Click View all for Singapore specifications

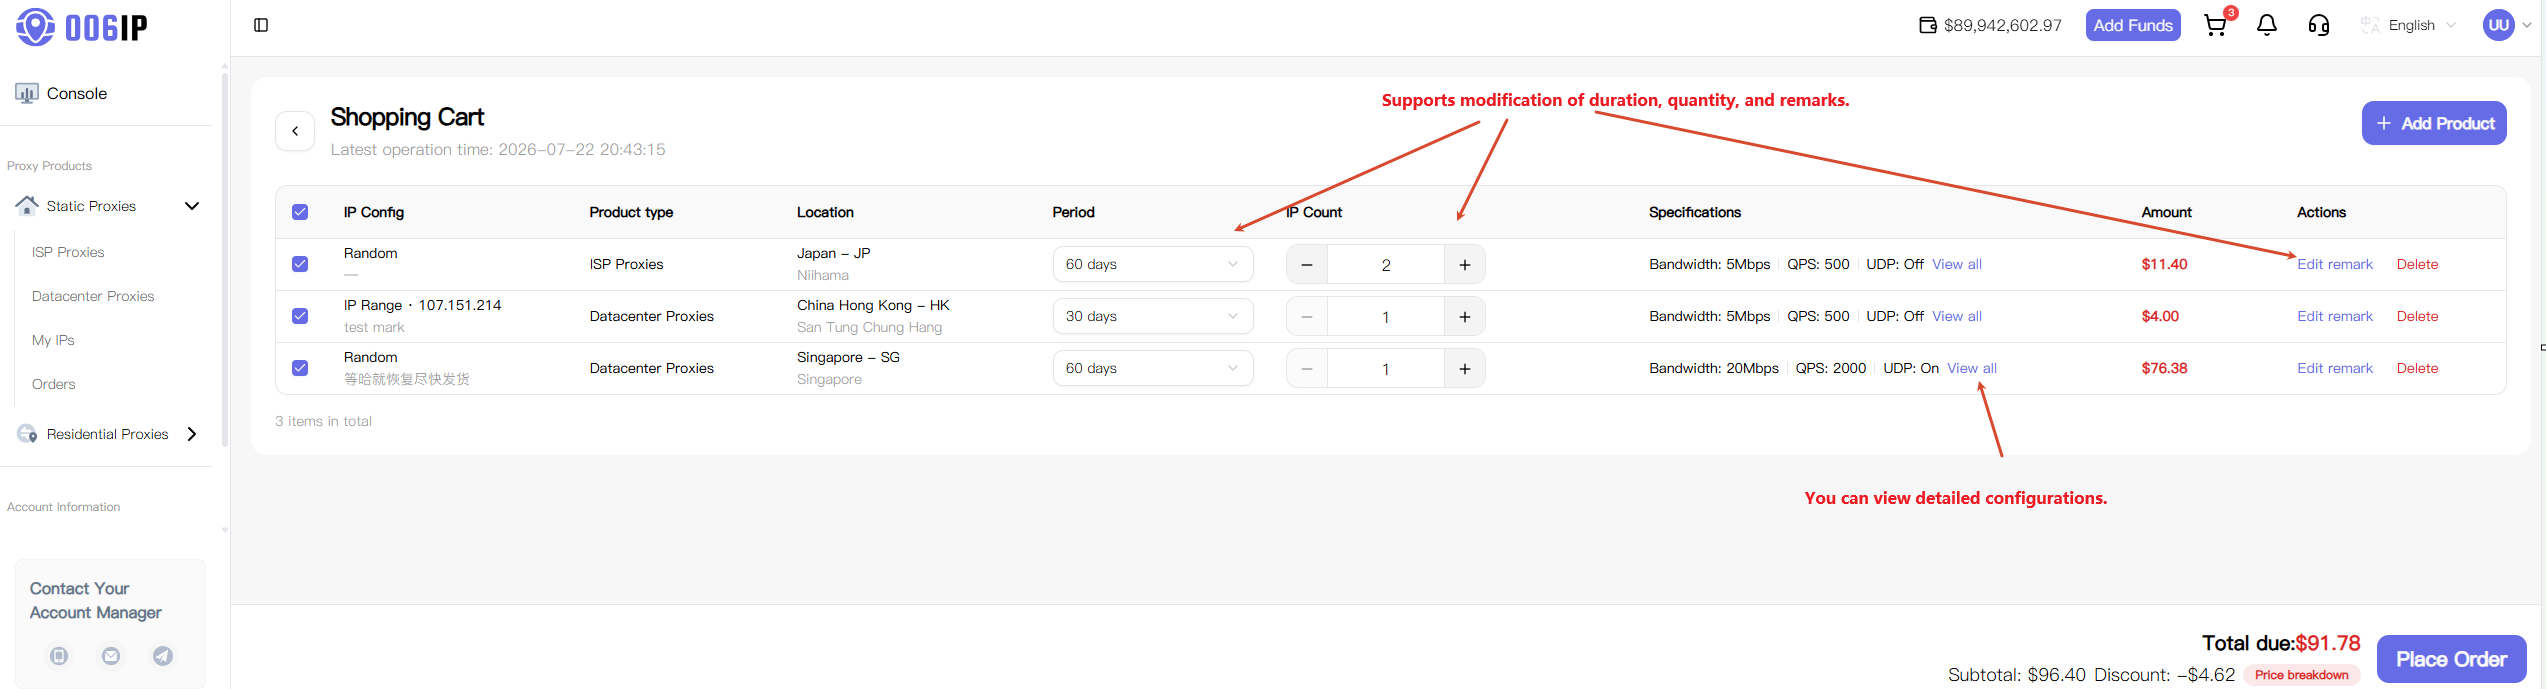click(x=1972, y=368)
